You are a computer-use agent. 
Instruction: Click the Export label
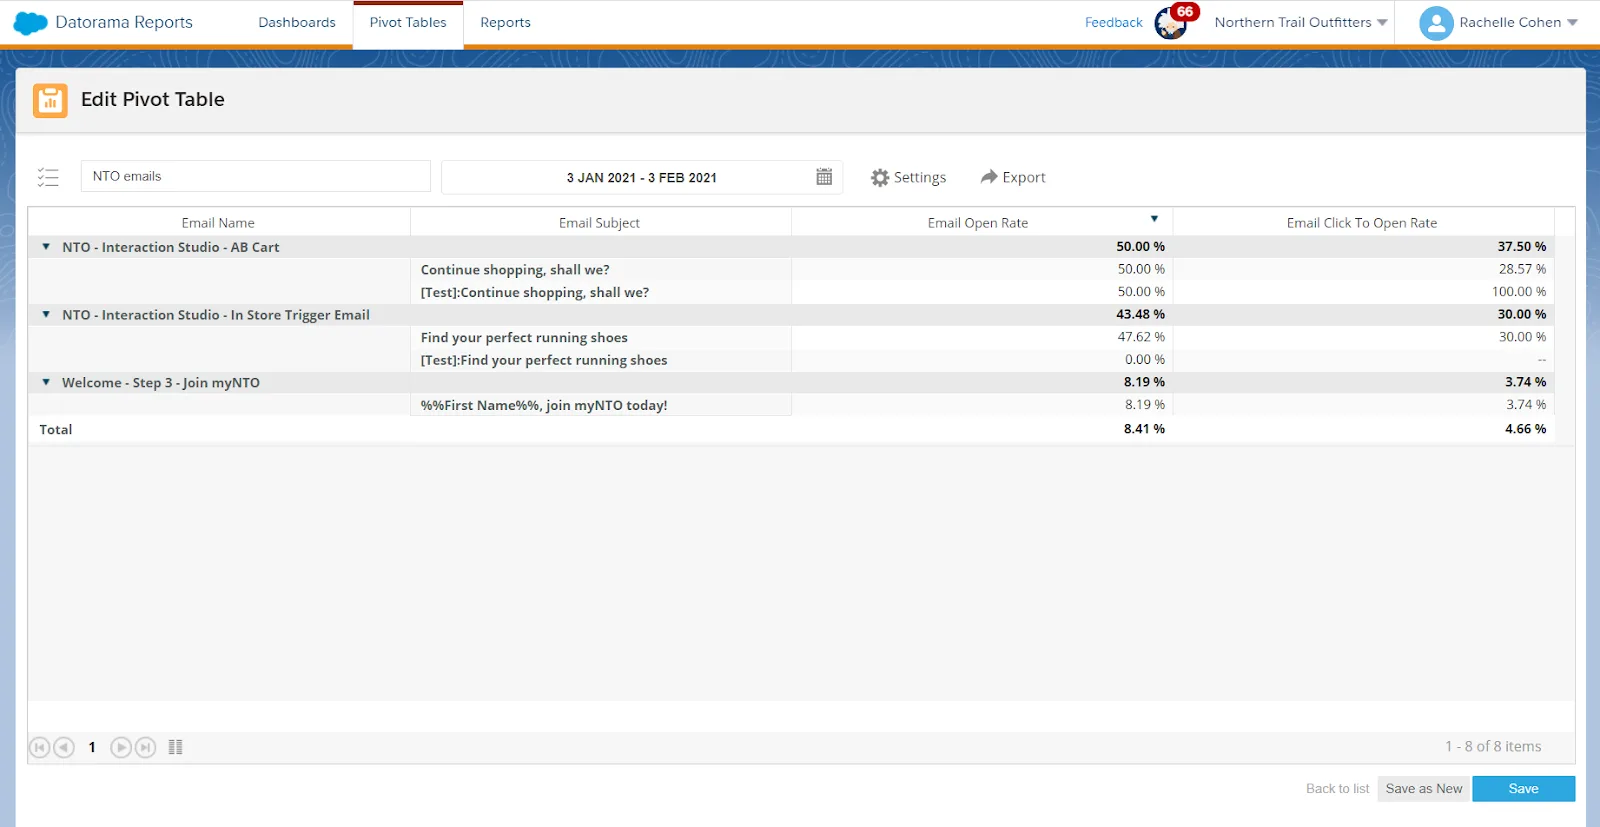click(x=1024, y=177)
